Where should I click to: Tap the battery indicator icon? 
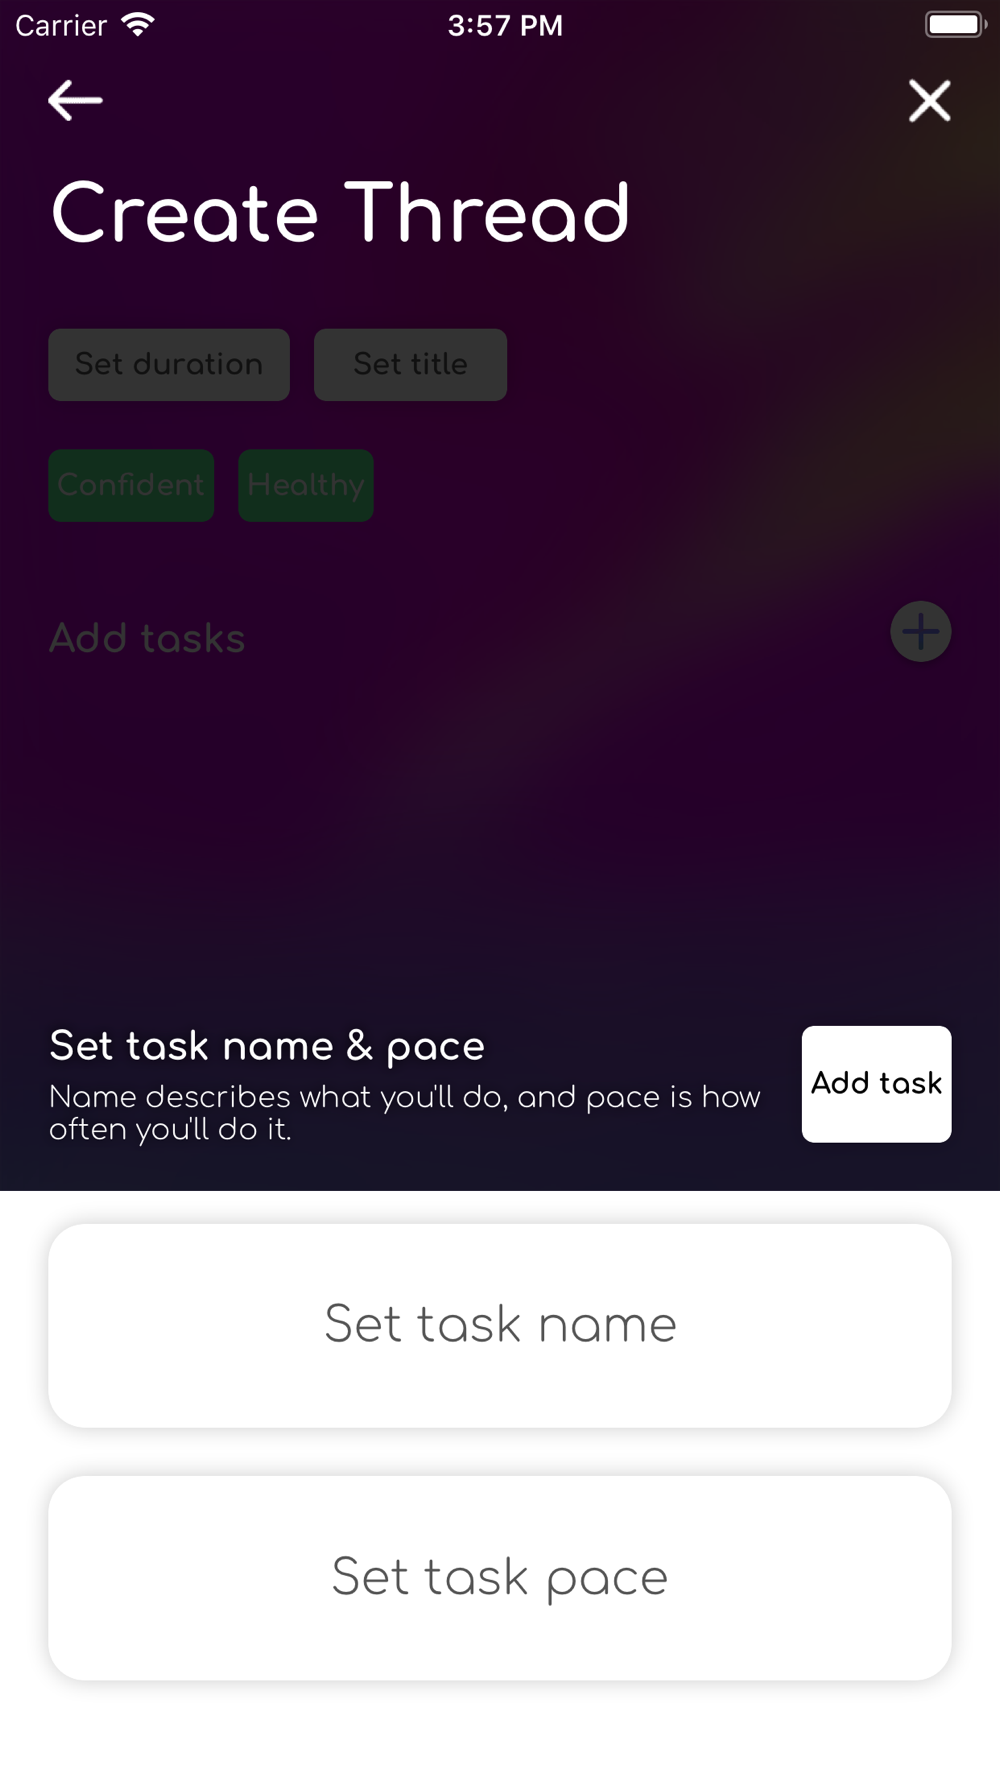tap(956, 25)
